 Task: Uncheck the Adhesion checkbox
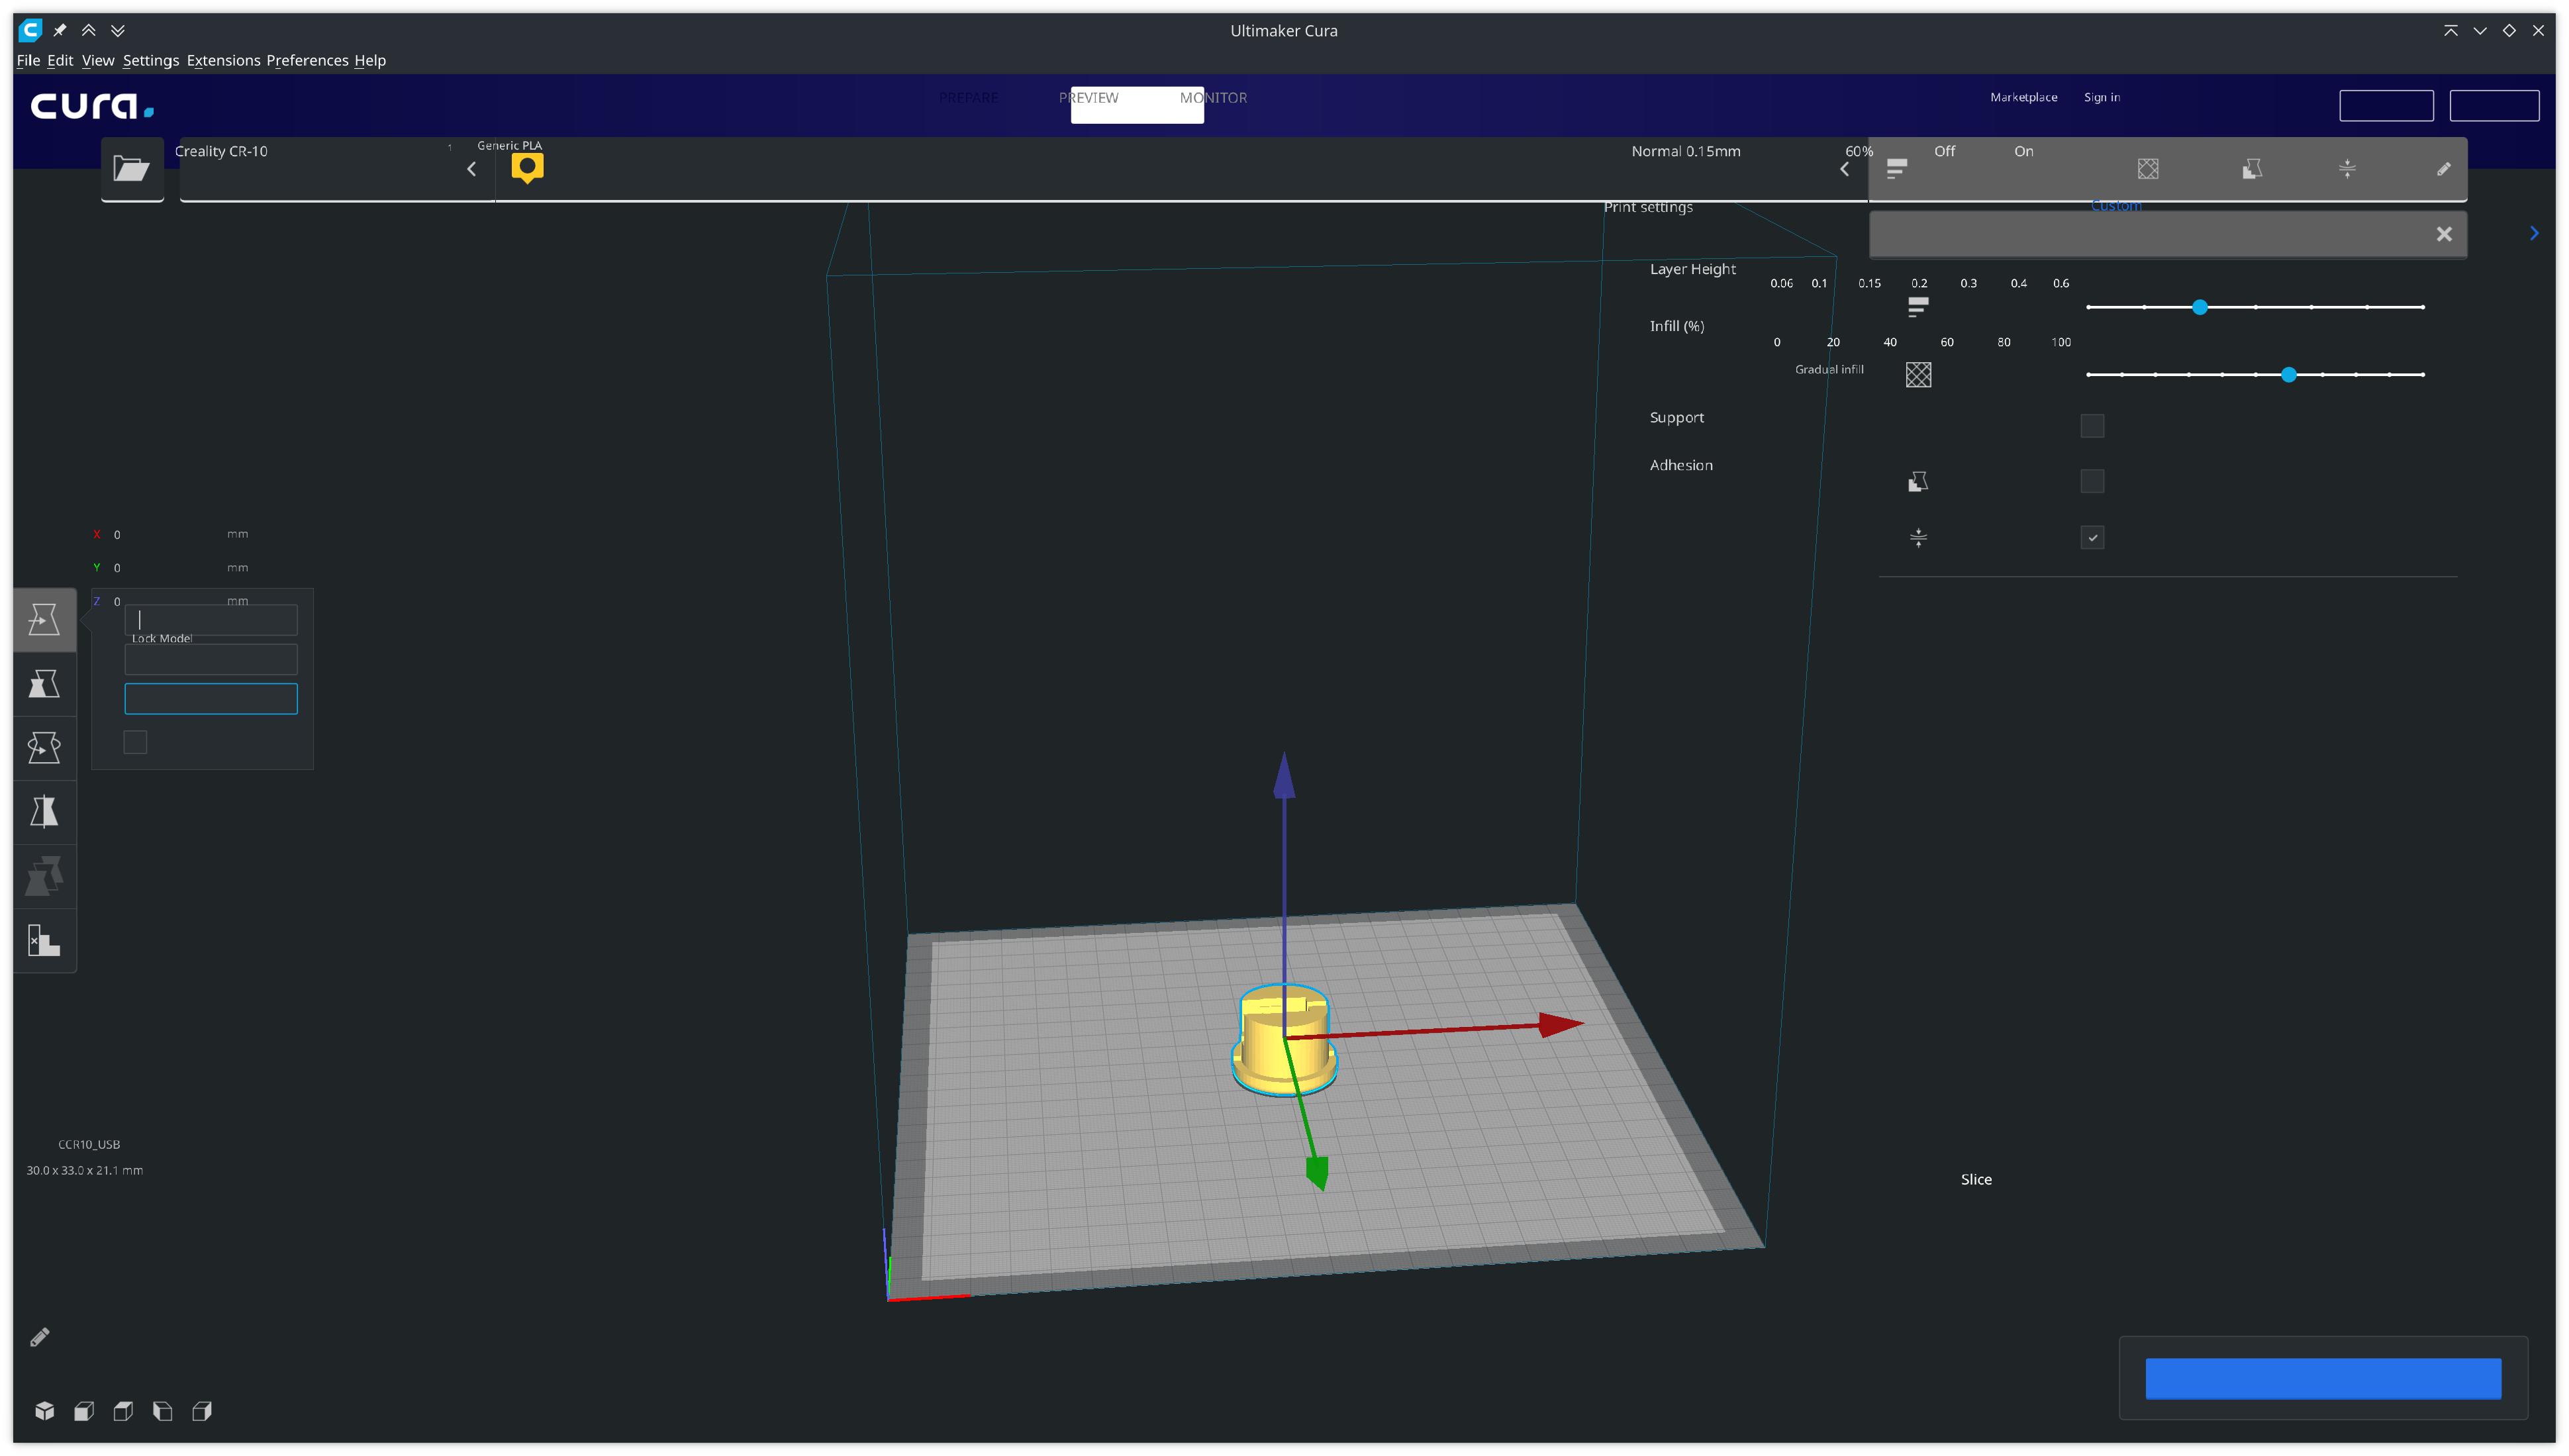[2092, 538]
